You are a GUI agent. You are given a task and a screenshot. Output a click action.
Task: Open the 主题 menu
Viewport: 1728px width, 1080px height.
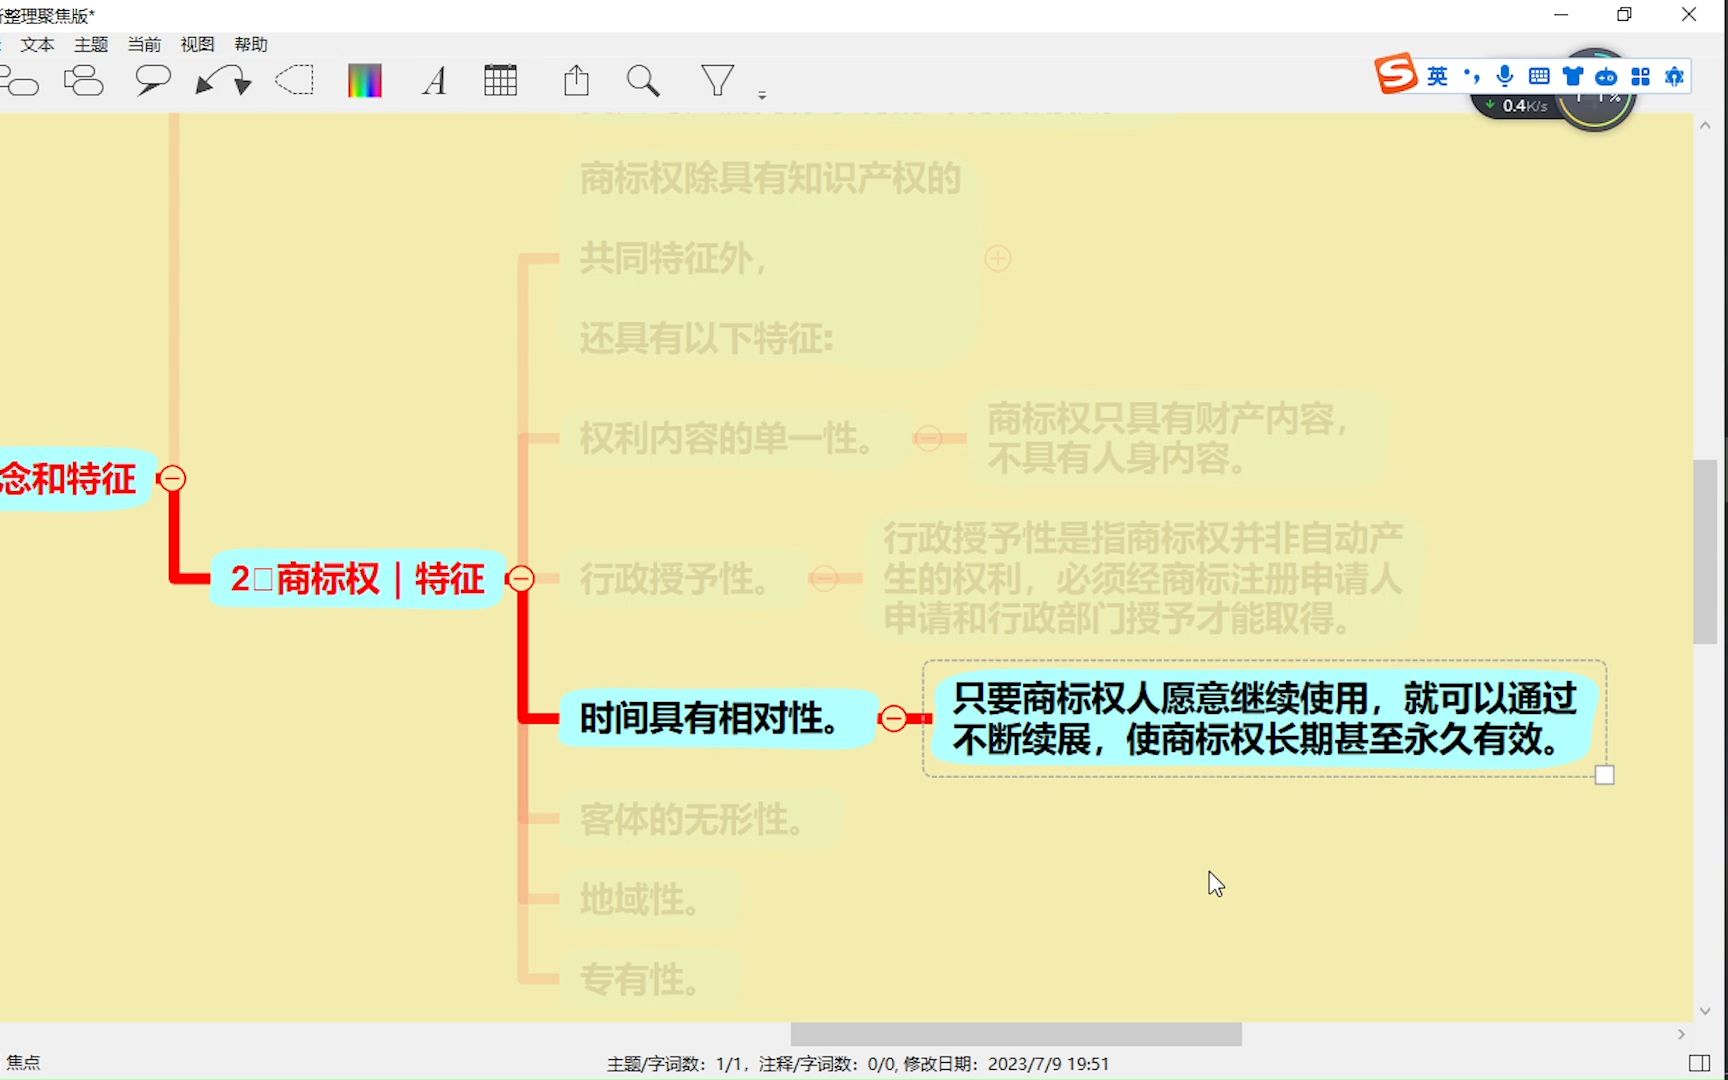pos(90,44)
